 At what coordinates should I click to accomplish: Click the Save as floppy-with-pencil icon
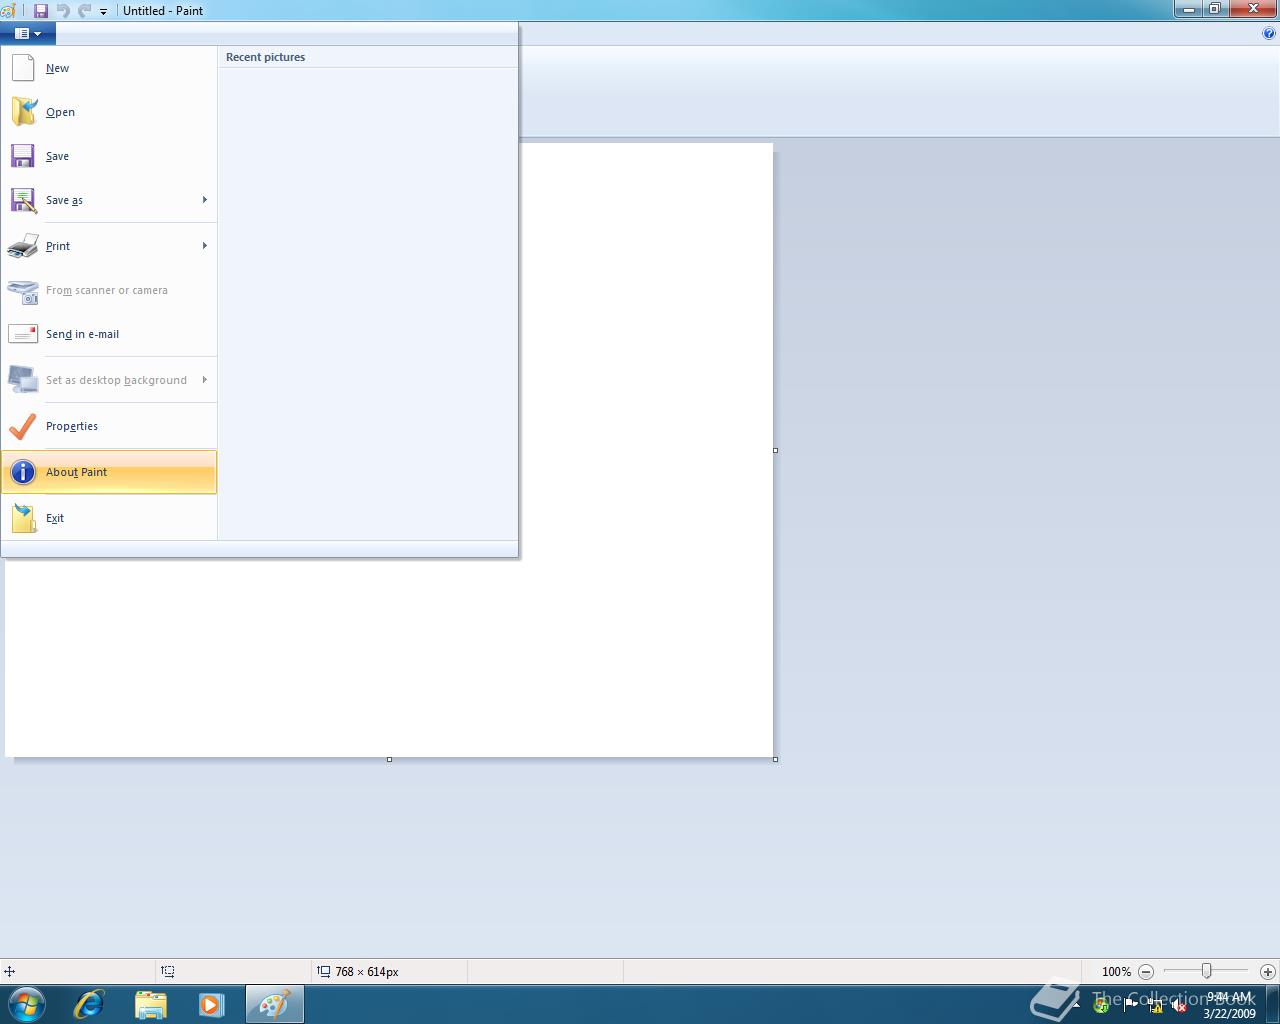(23, 200)
